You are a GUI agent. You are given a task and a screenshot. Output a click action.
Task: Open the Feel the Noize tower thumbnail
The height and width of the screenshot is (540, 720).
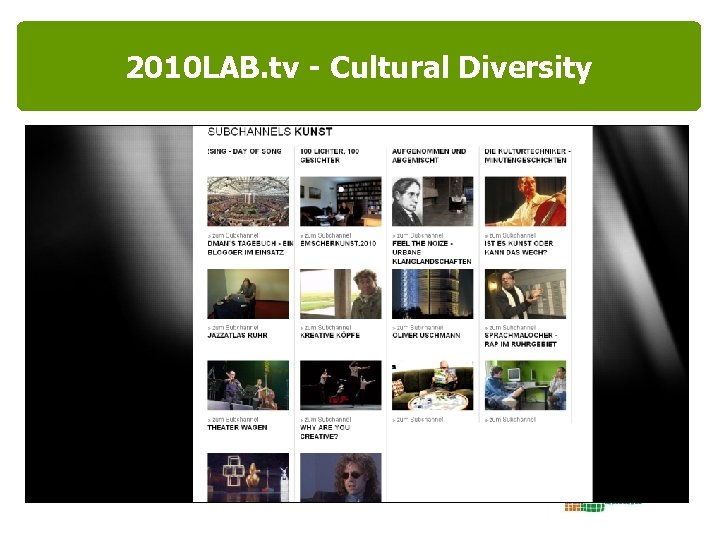(x=433, y=294)
